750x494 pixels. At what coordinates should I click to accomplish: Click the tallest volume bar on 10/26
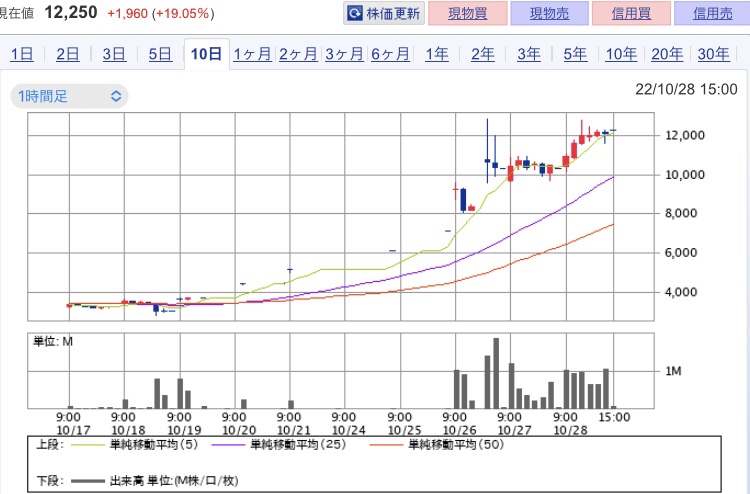(496, 373)
